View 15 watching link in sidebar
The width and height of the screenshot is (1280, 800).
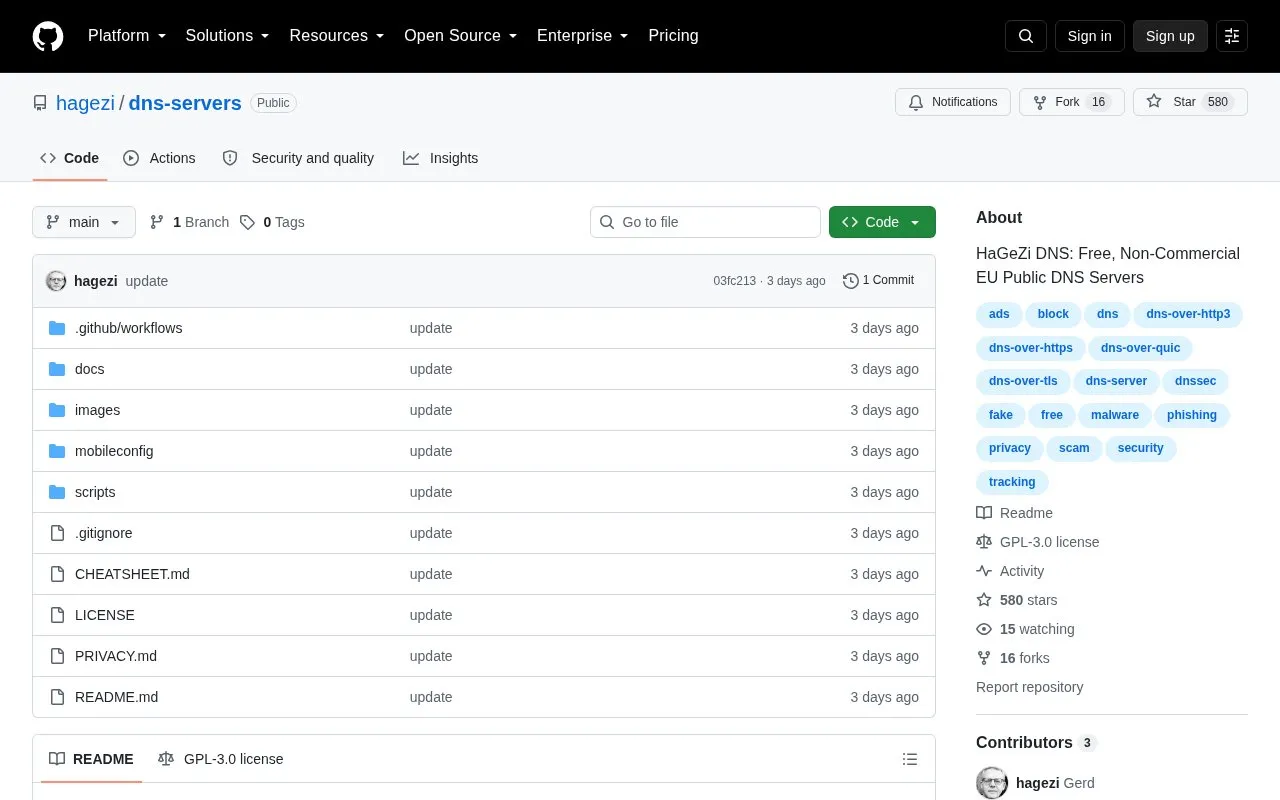[1026, 629]
